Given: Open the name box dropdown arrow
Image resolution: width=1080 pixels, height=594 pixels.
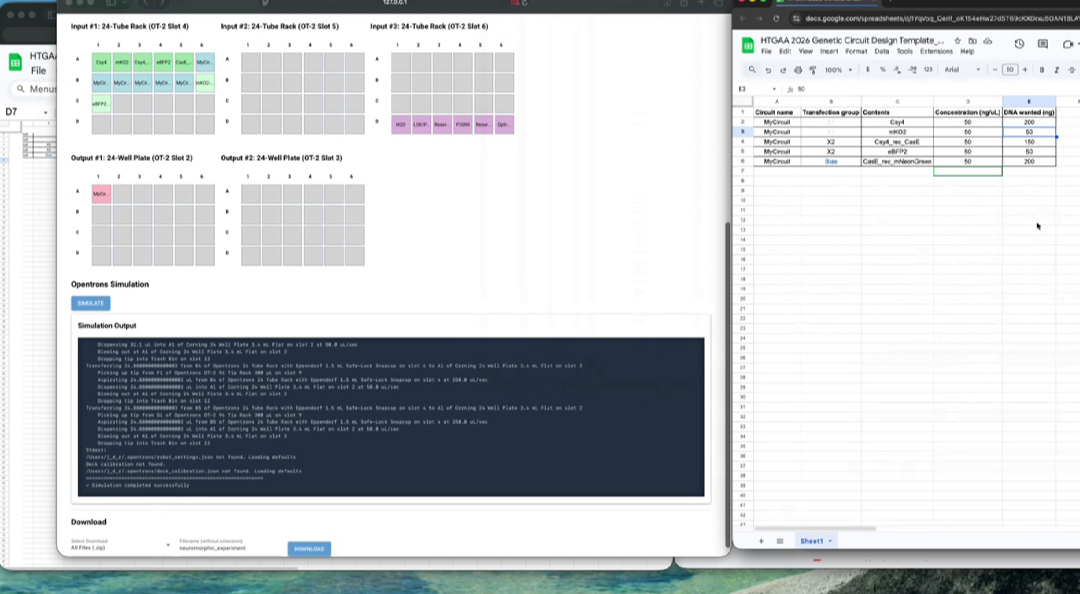Looking at the screenshot, I should (x=774, y=89).
